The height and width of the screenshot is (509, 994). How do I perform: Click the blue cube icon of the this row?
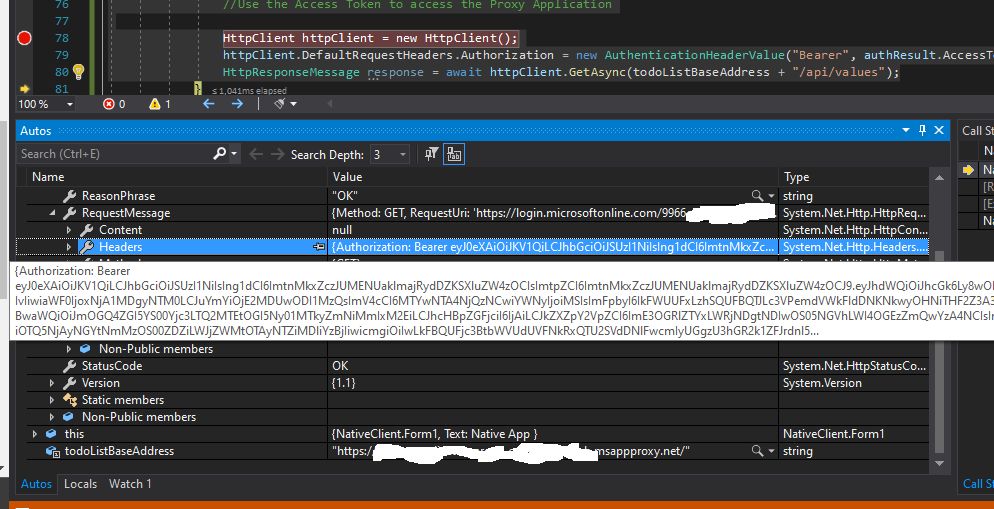tap(52, 434)
